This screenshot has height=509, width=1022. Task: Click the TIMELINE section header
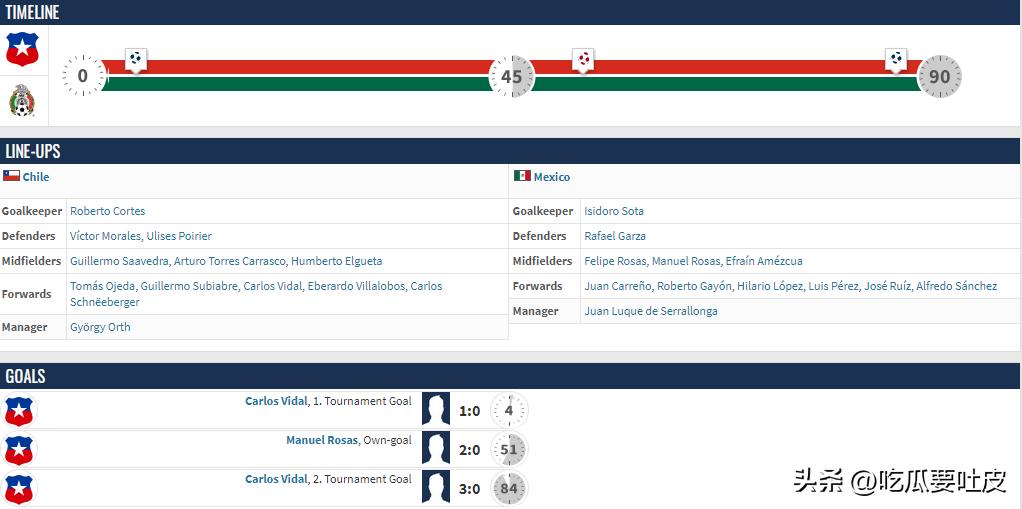510,12
